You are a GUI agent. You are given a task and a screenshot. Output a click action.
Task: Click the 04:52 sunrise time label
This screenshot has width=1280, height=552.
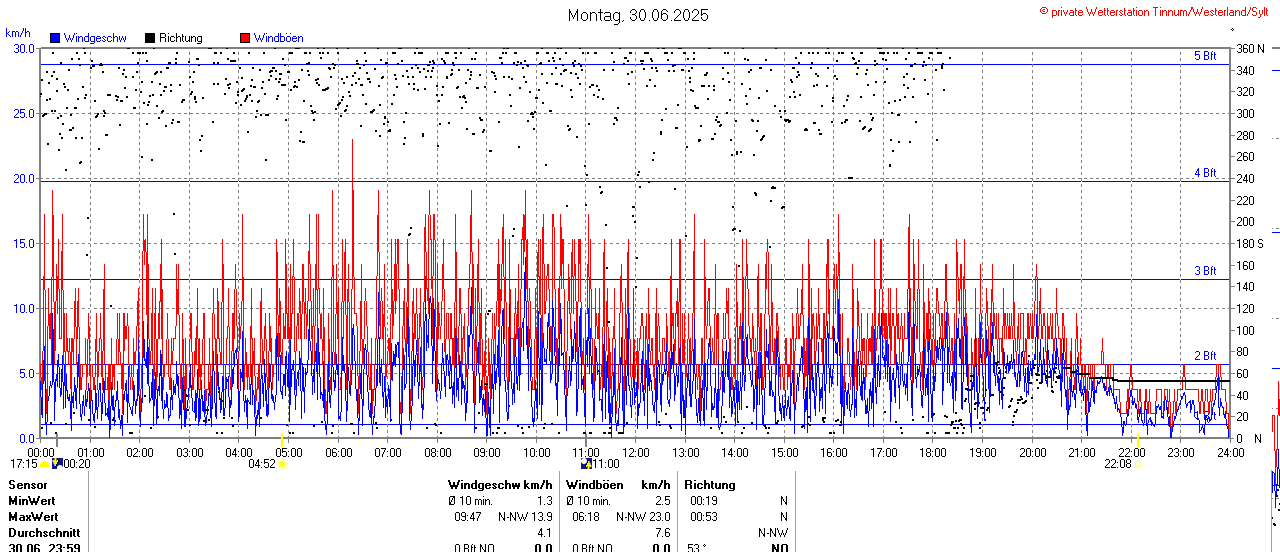pos(262,464)
